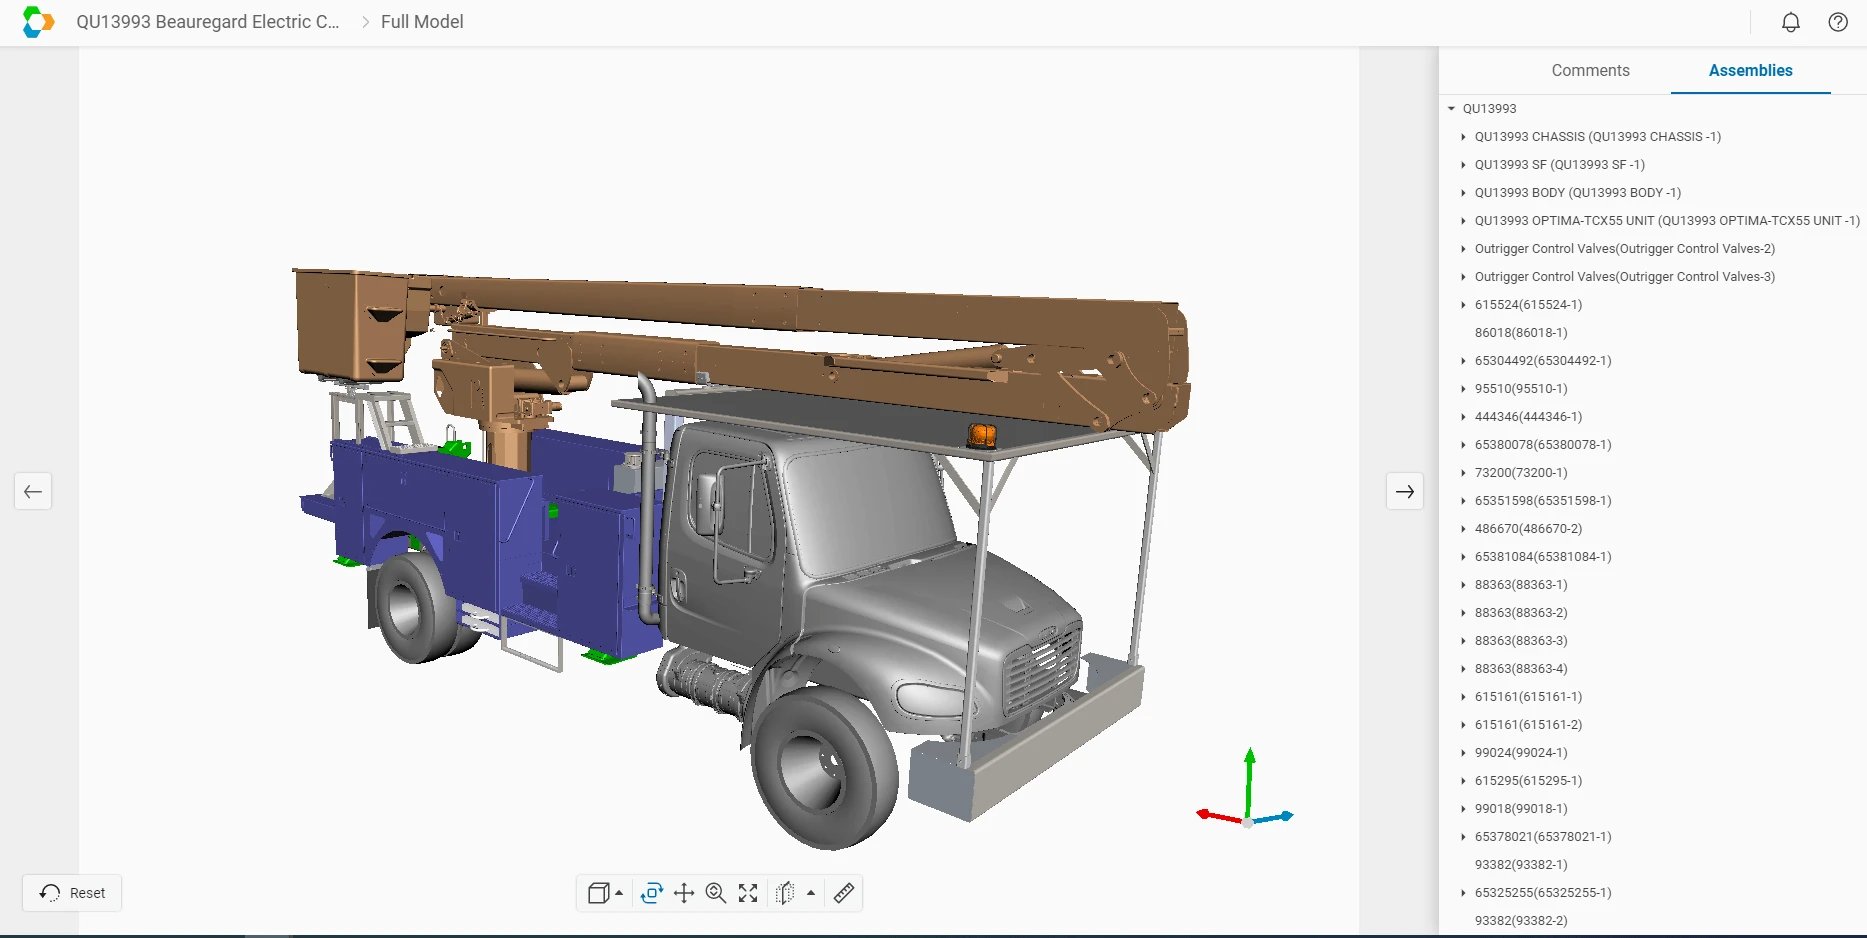This screenshot has width=1867, height=938.
Task: Select the 86018(86018-1) assembly item
Action: click(1521, 332)
